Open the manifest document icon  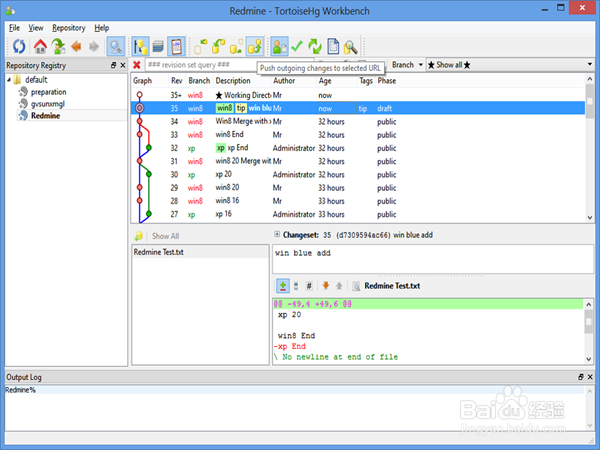point(333,47)
